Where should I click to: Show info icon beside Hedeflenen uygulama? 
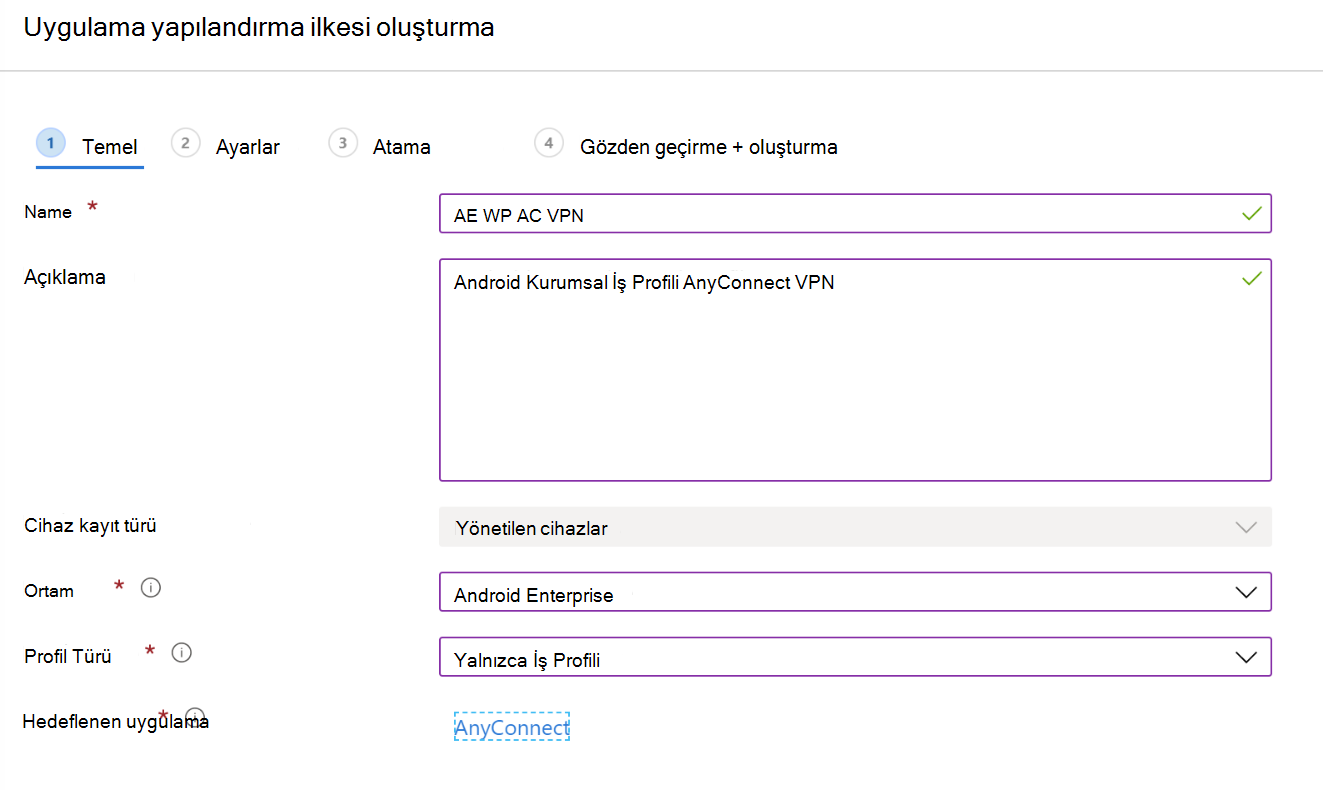point(195,716)
